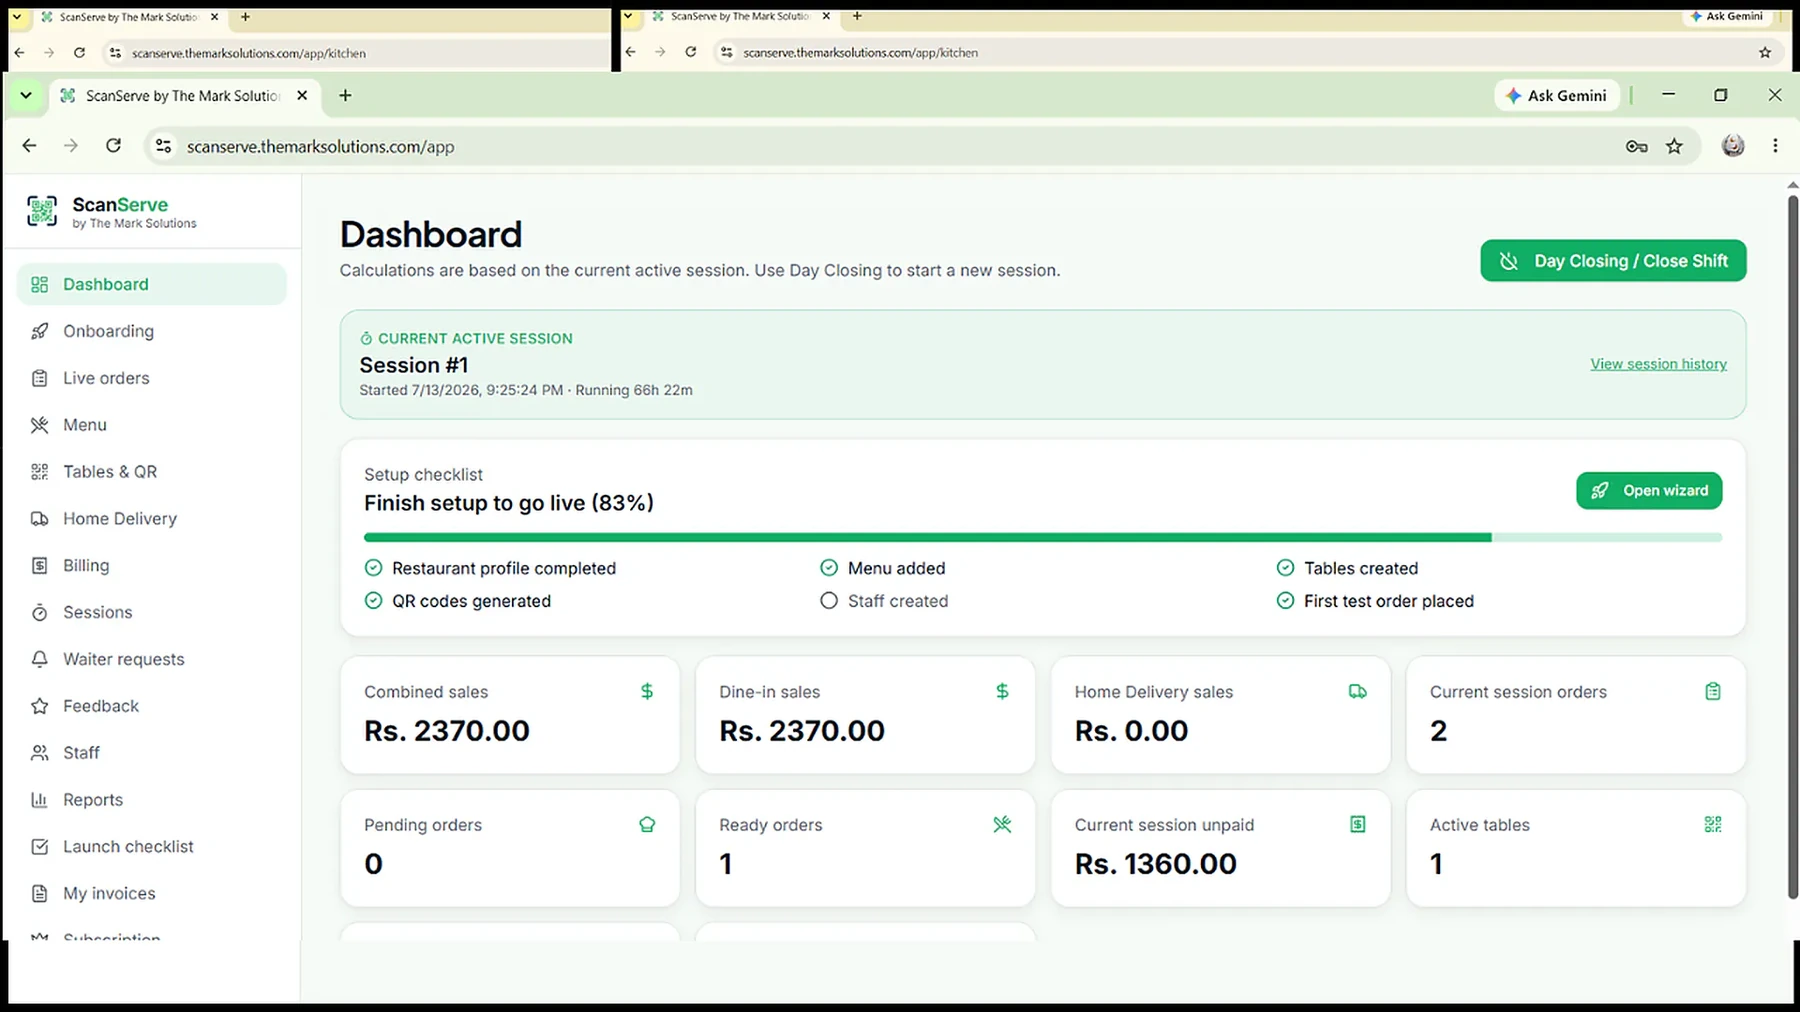
Task: Open the site information button in address bar
Action: (x=163, y=146)
